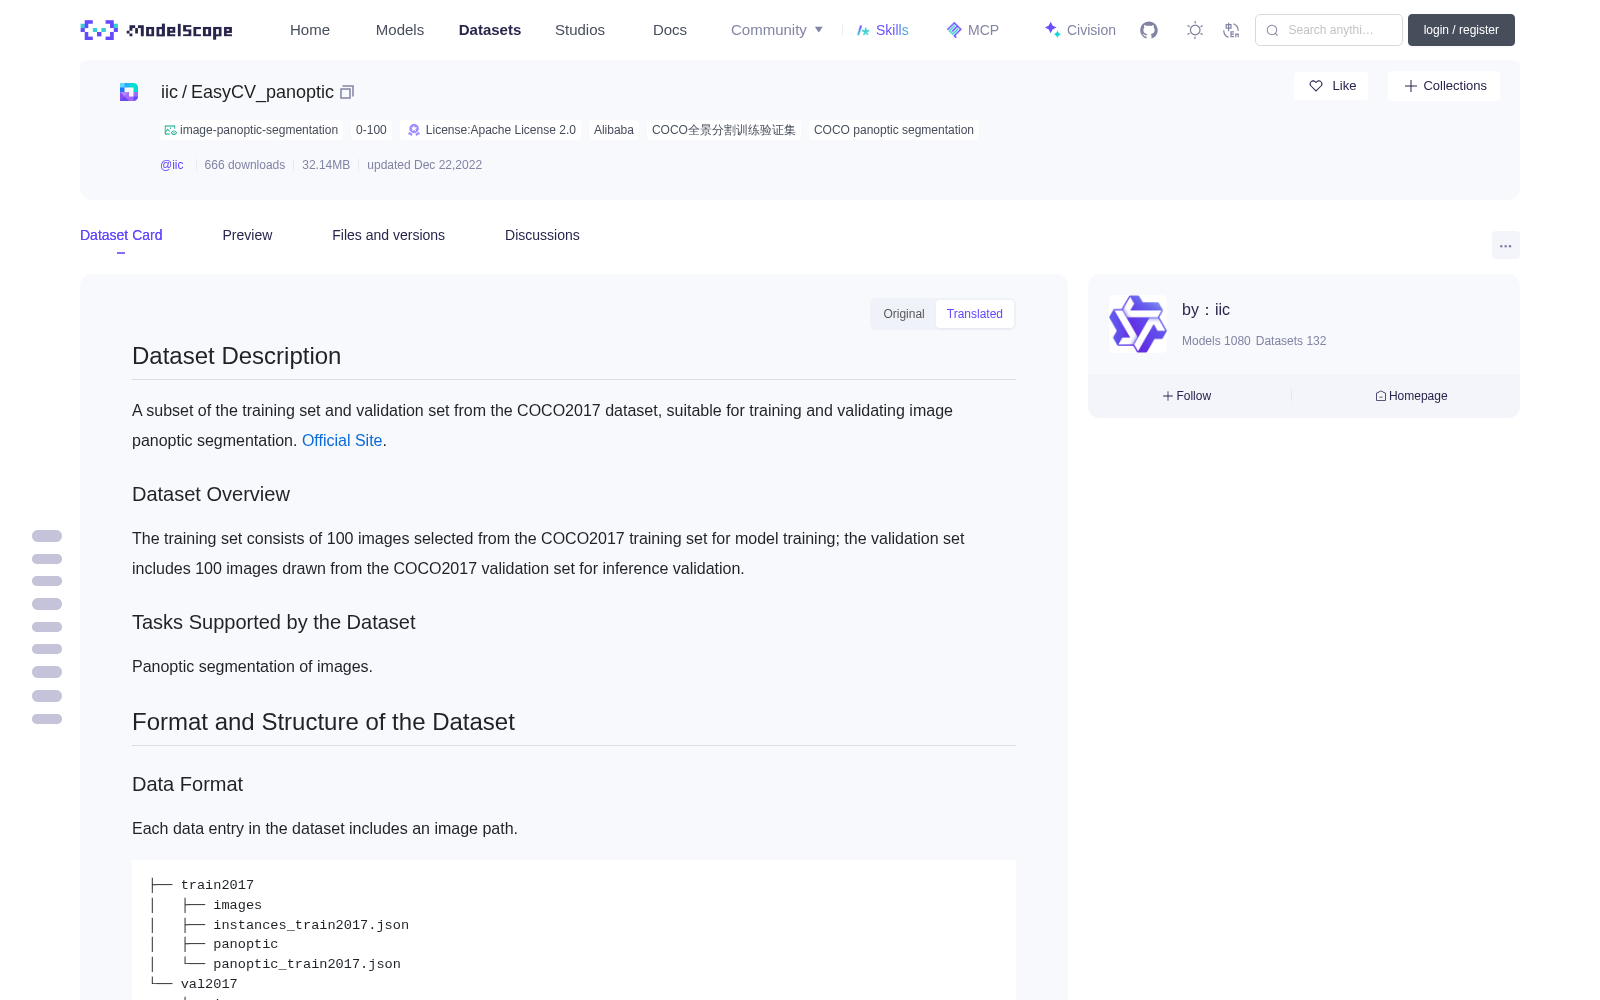Open the Models section
Viewport: 1600px width, 1000px height.
click(400, 30)
